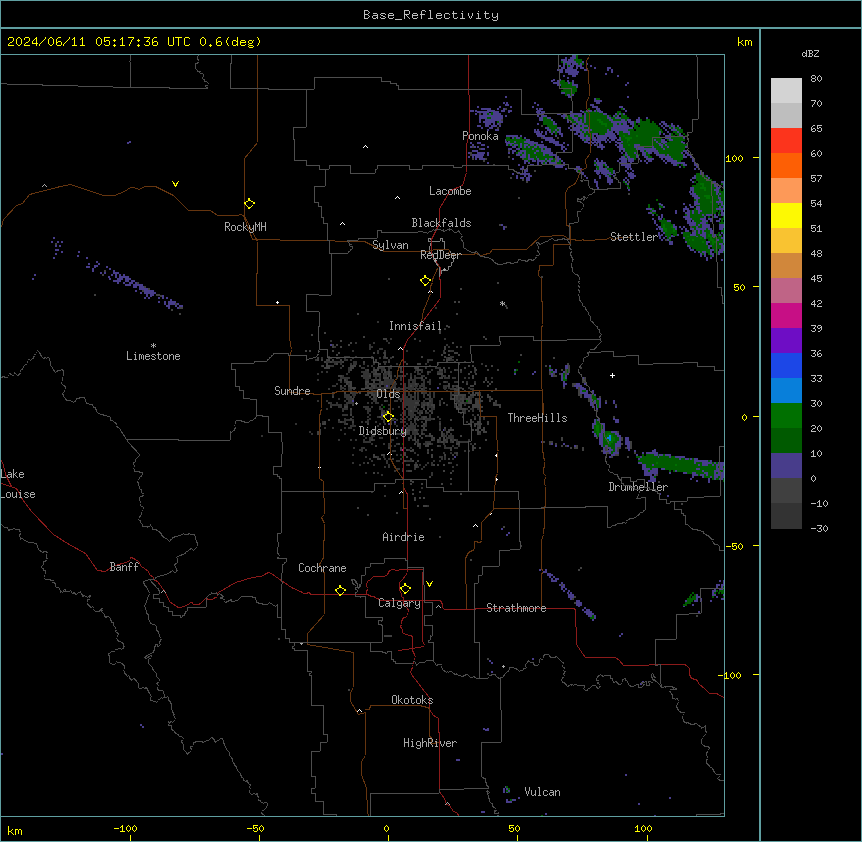Click the Innisfail town label

click(x=415, y=326)
